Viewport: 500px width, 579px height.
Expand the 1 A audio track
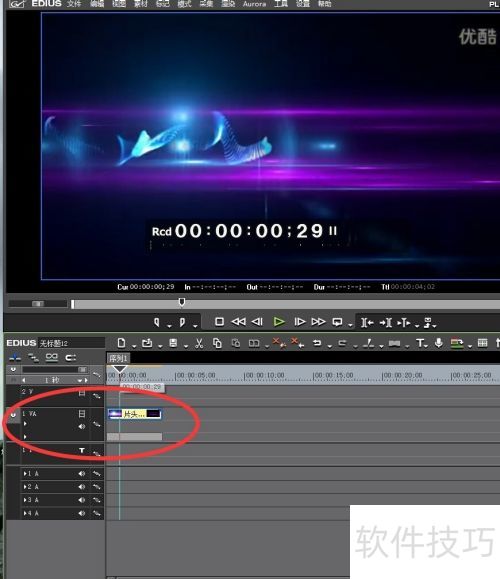pyautogui.click(x=25, y=473)
